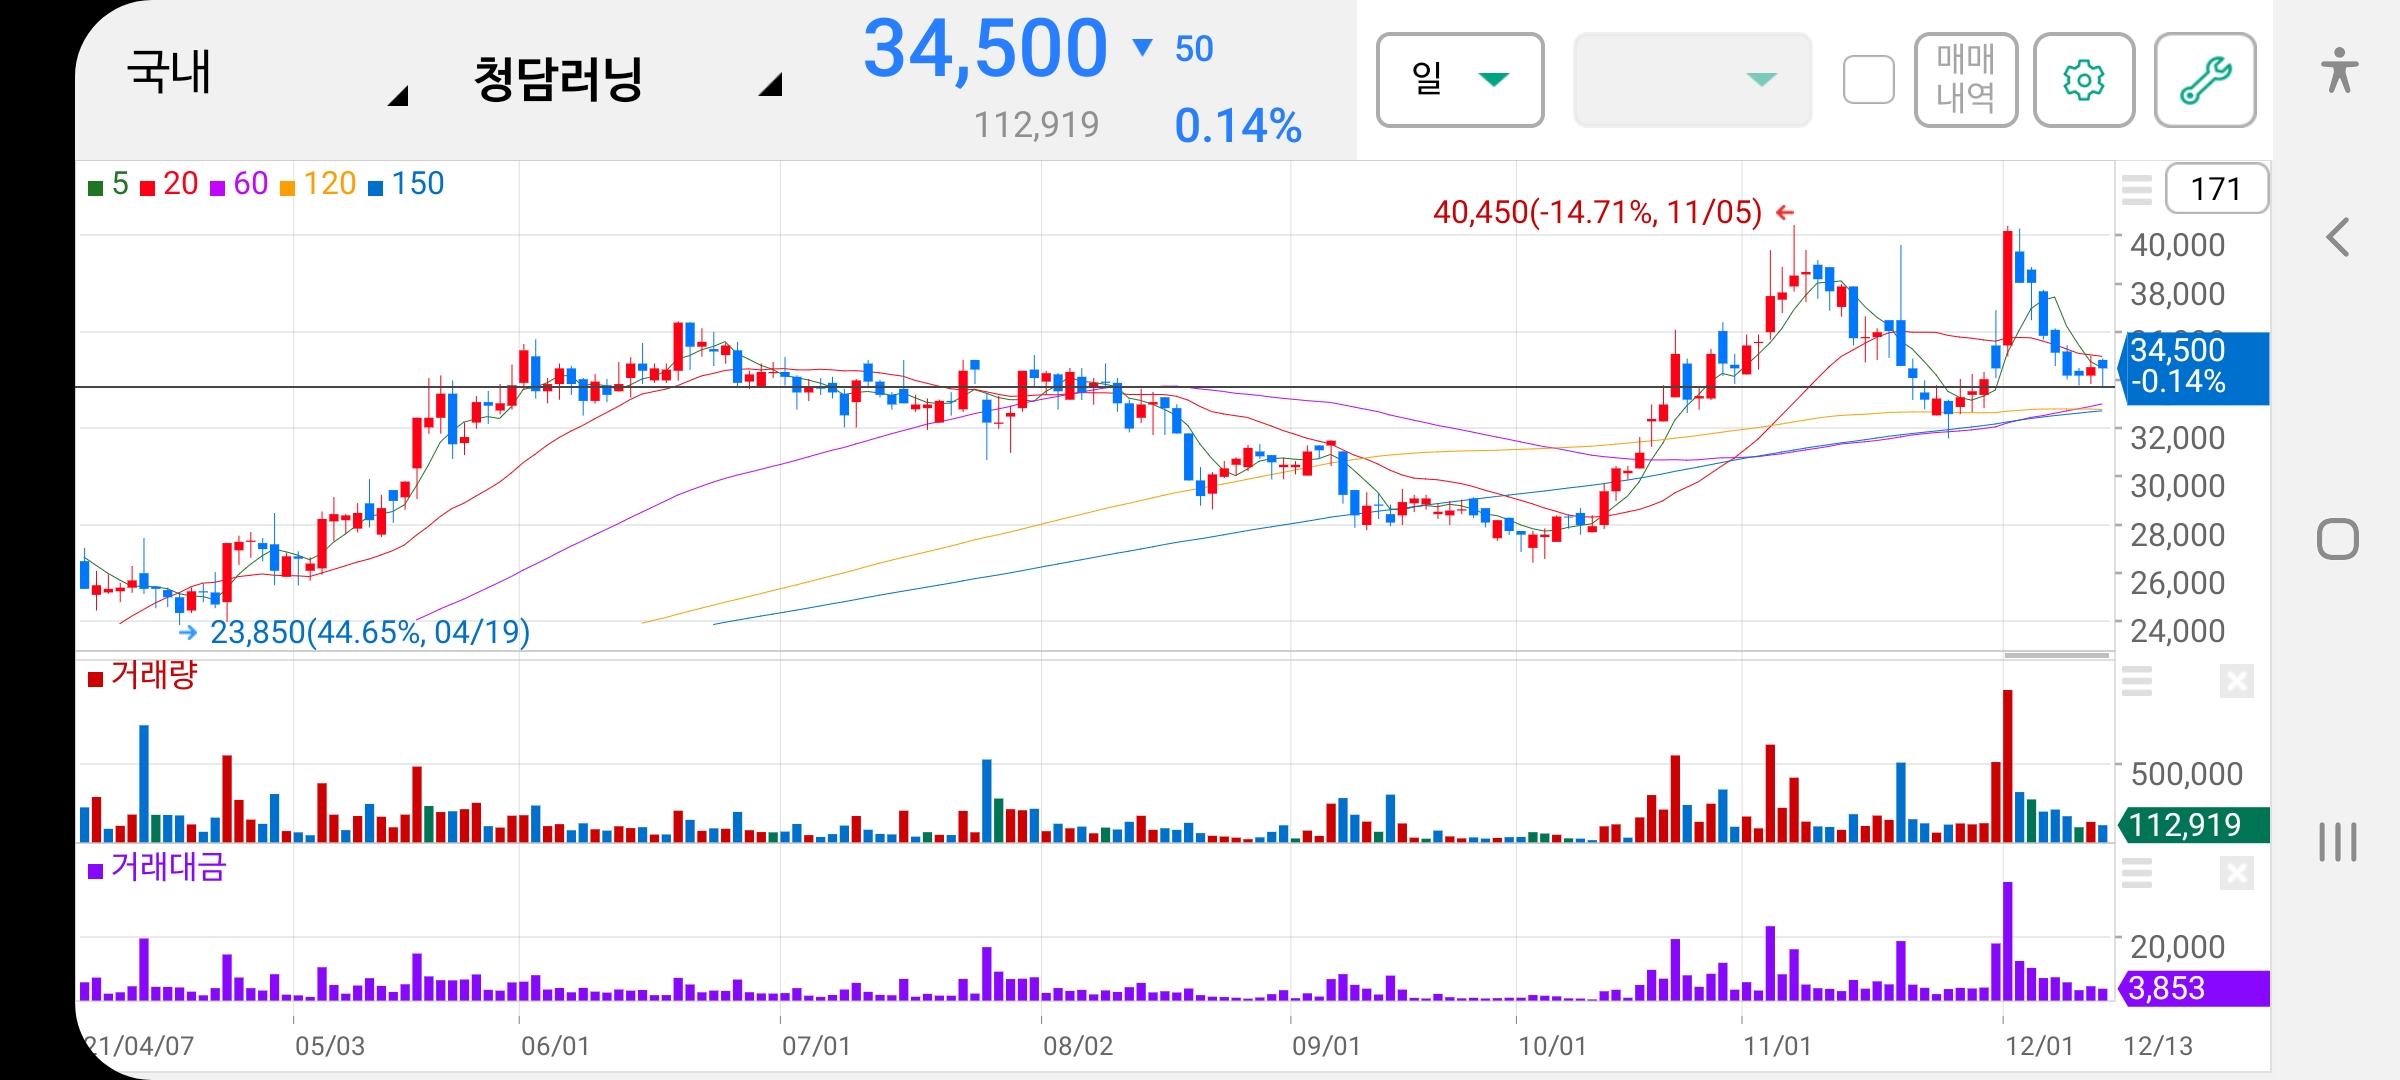Open Android recent apps button
The height and width of the screenshot is (1080, 2400).
(x=2338, y=842)
